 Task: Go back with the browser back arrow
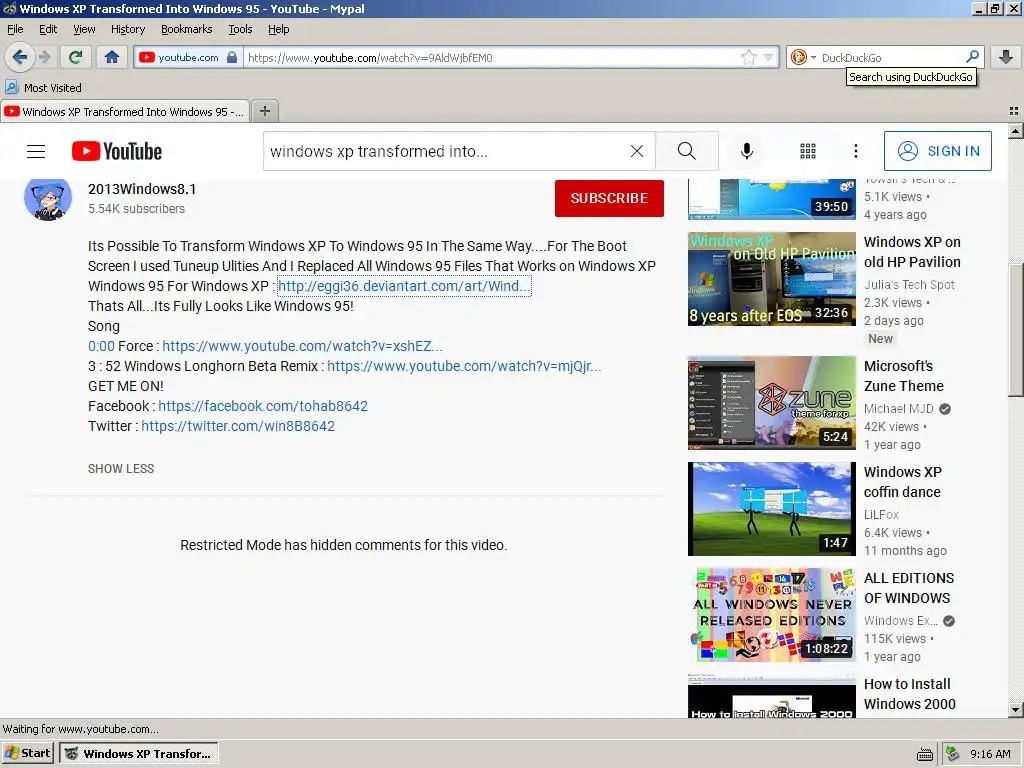(20, 57)
